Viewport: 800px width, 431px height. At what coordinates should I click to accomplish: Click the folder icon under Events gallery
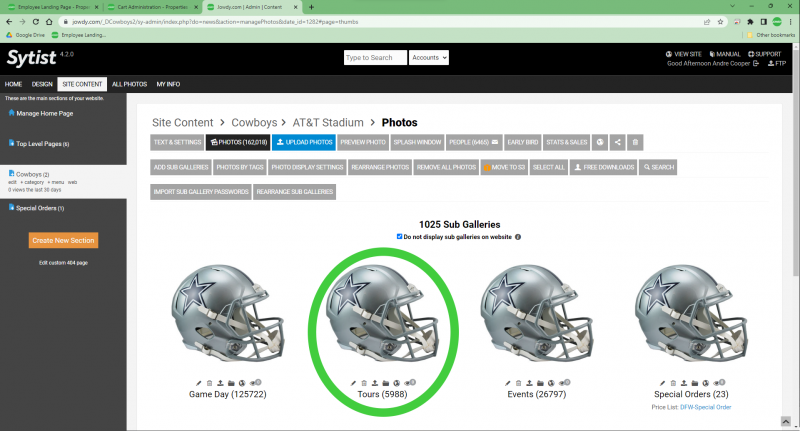coord(540,383)
